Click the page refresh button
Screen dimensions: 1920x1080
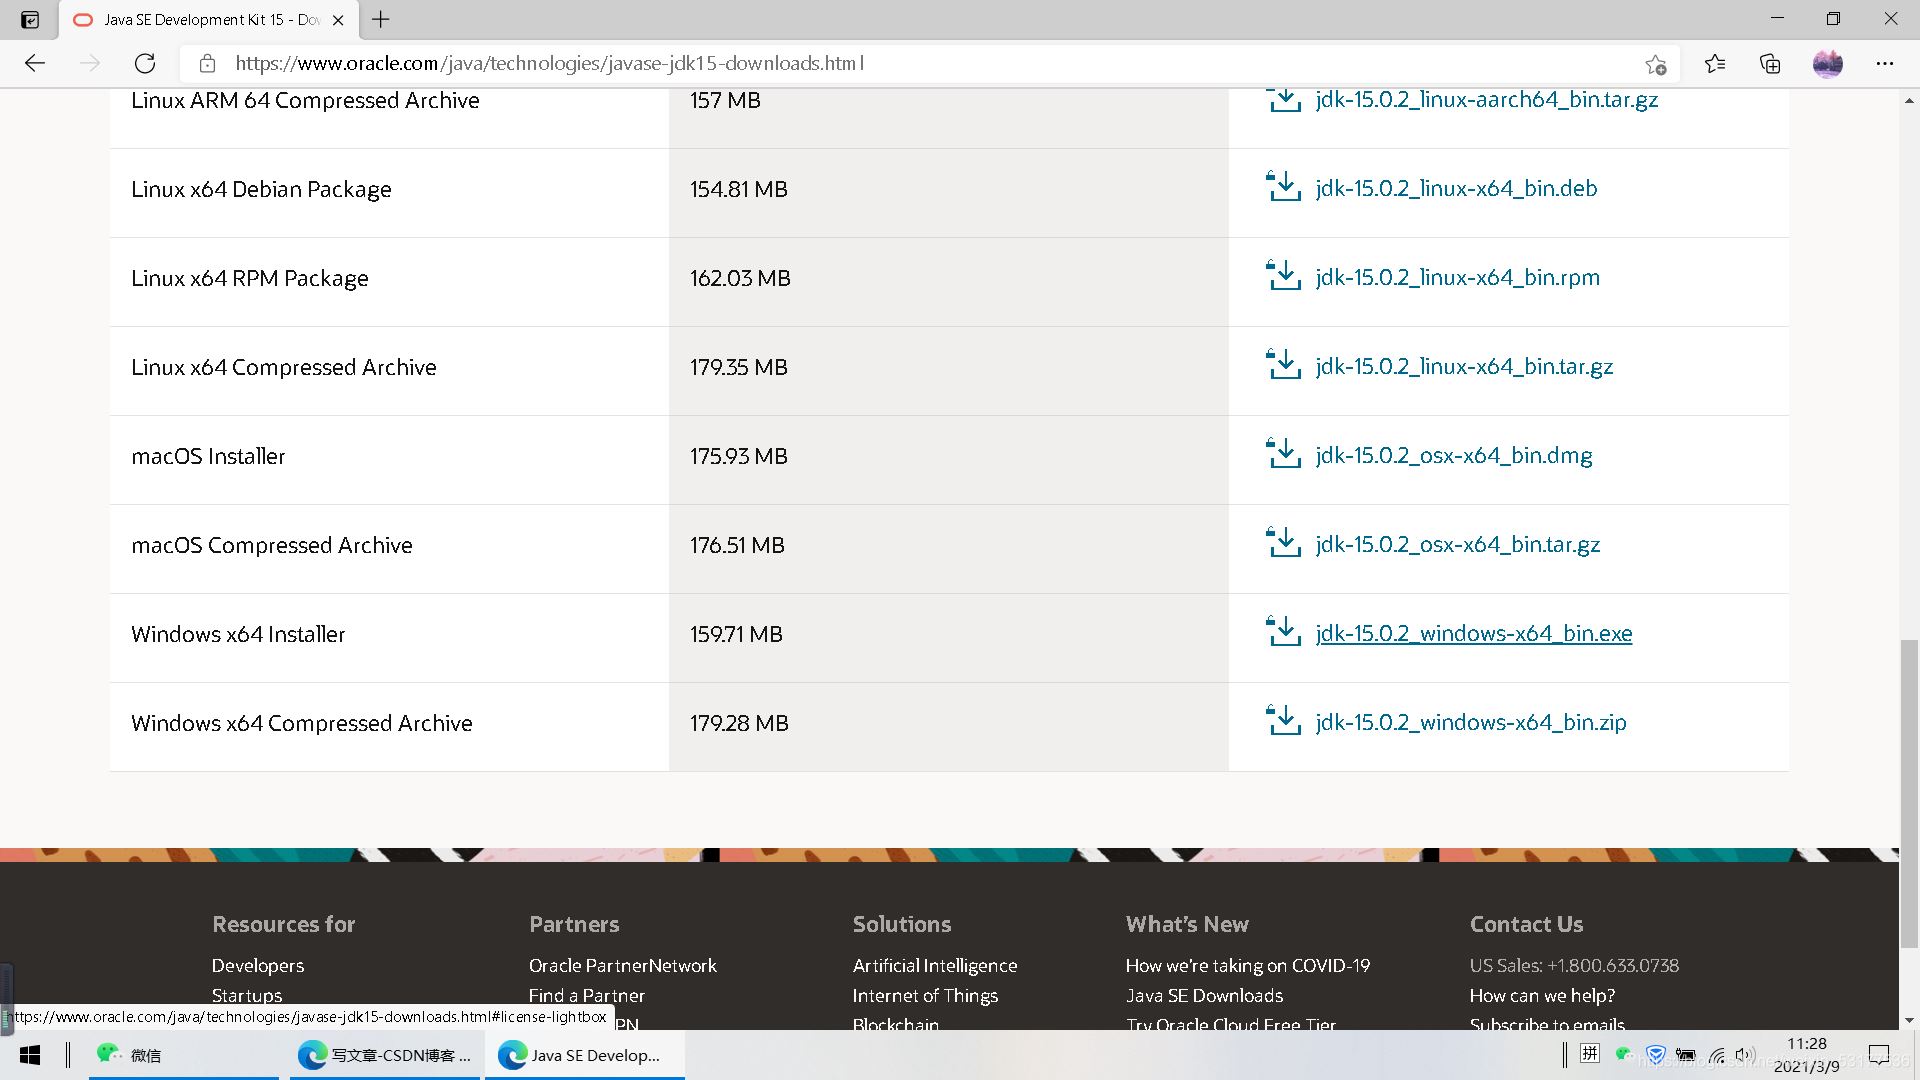pos(144,62)
